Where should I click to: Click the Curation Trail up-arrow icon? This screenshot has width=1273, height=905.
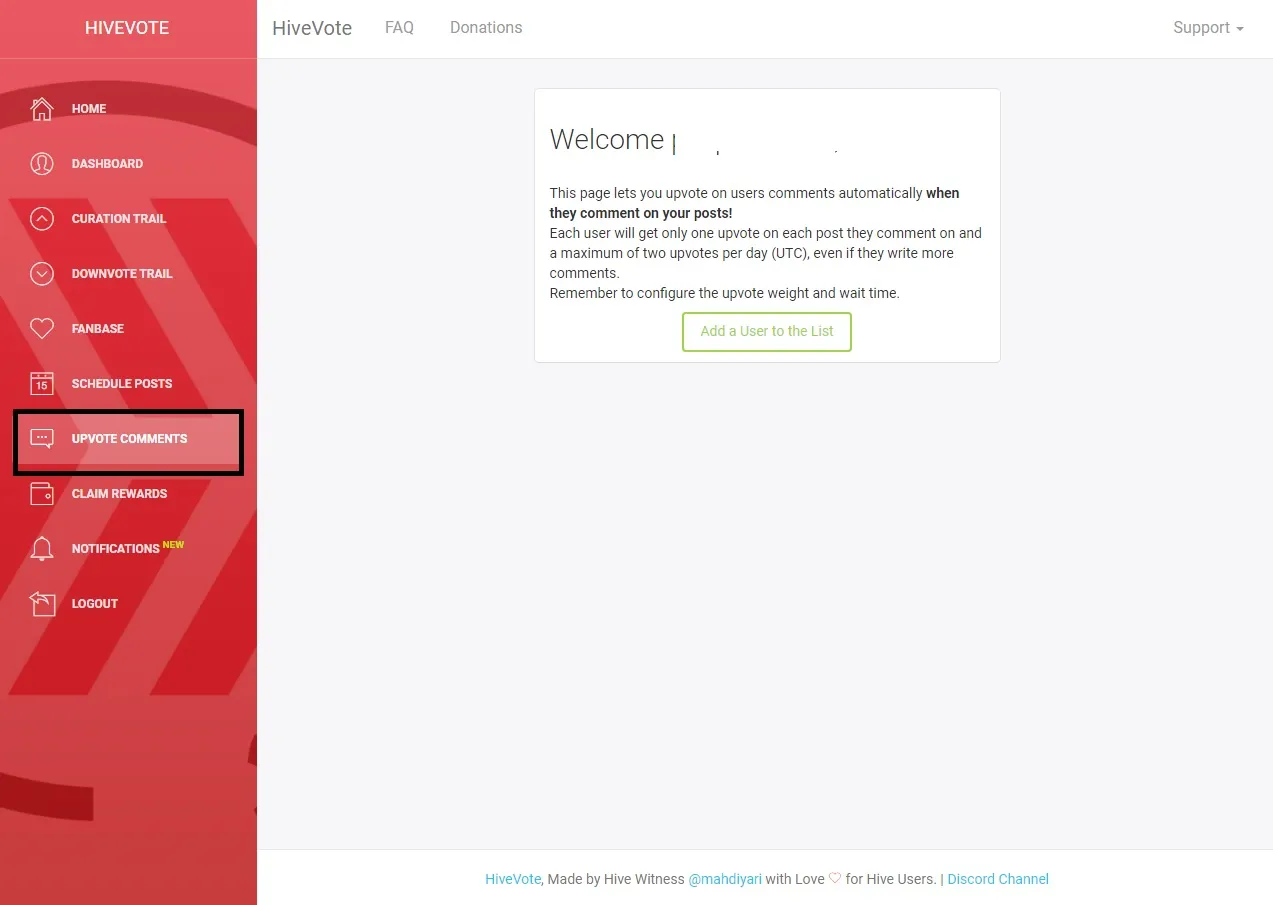(x=42, y=219)
